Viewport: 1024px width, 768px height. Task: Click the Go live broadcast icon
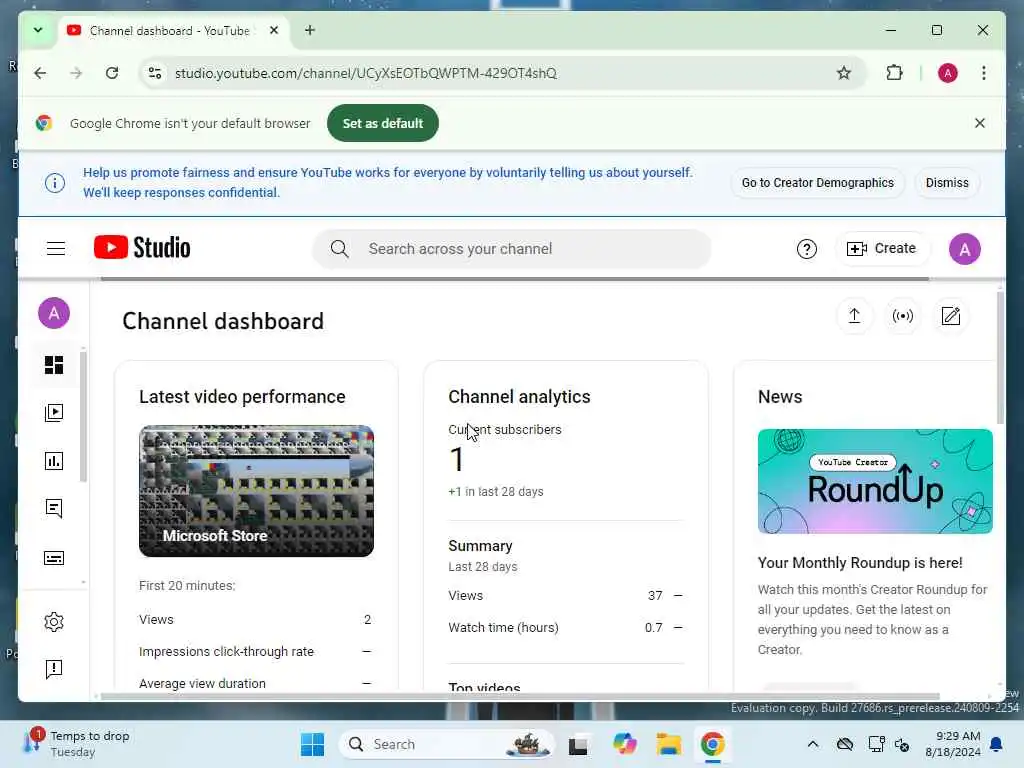coord(903,316)
